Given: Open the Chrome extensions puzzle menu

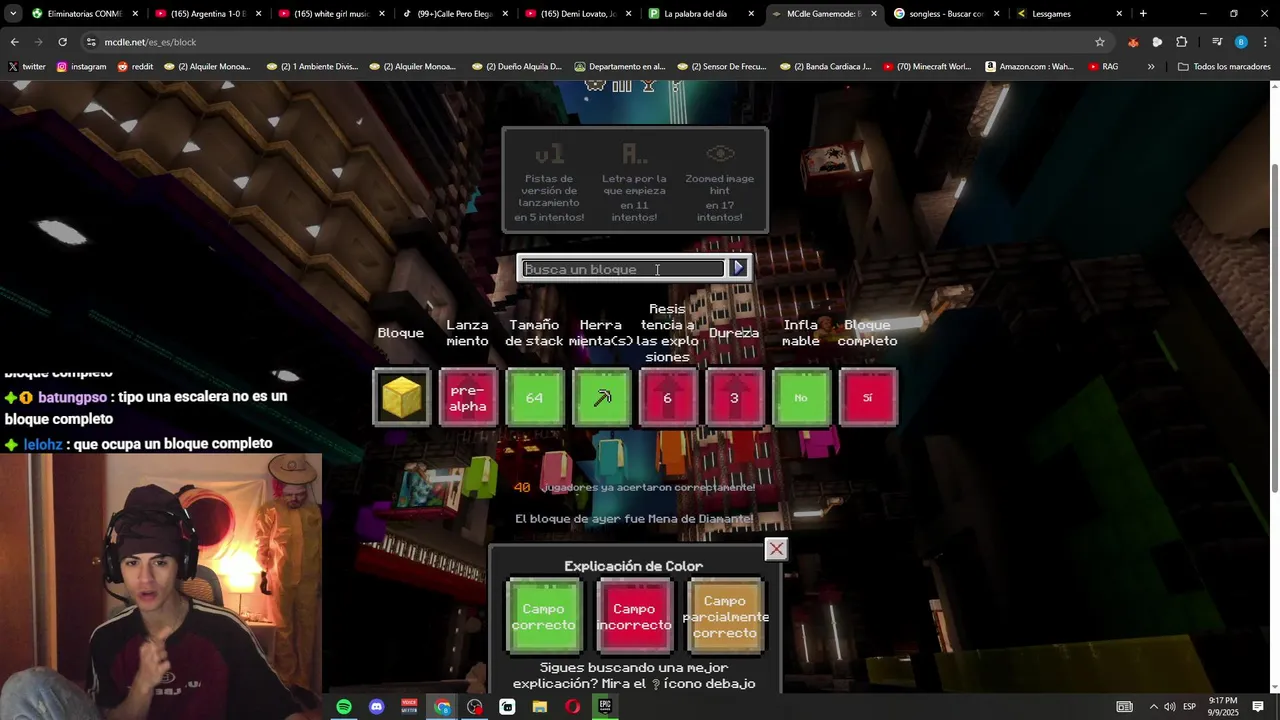Looking at the screenshot, I should click(1181, 42).
